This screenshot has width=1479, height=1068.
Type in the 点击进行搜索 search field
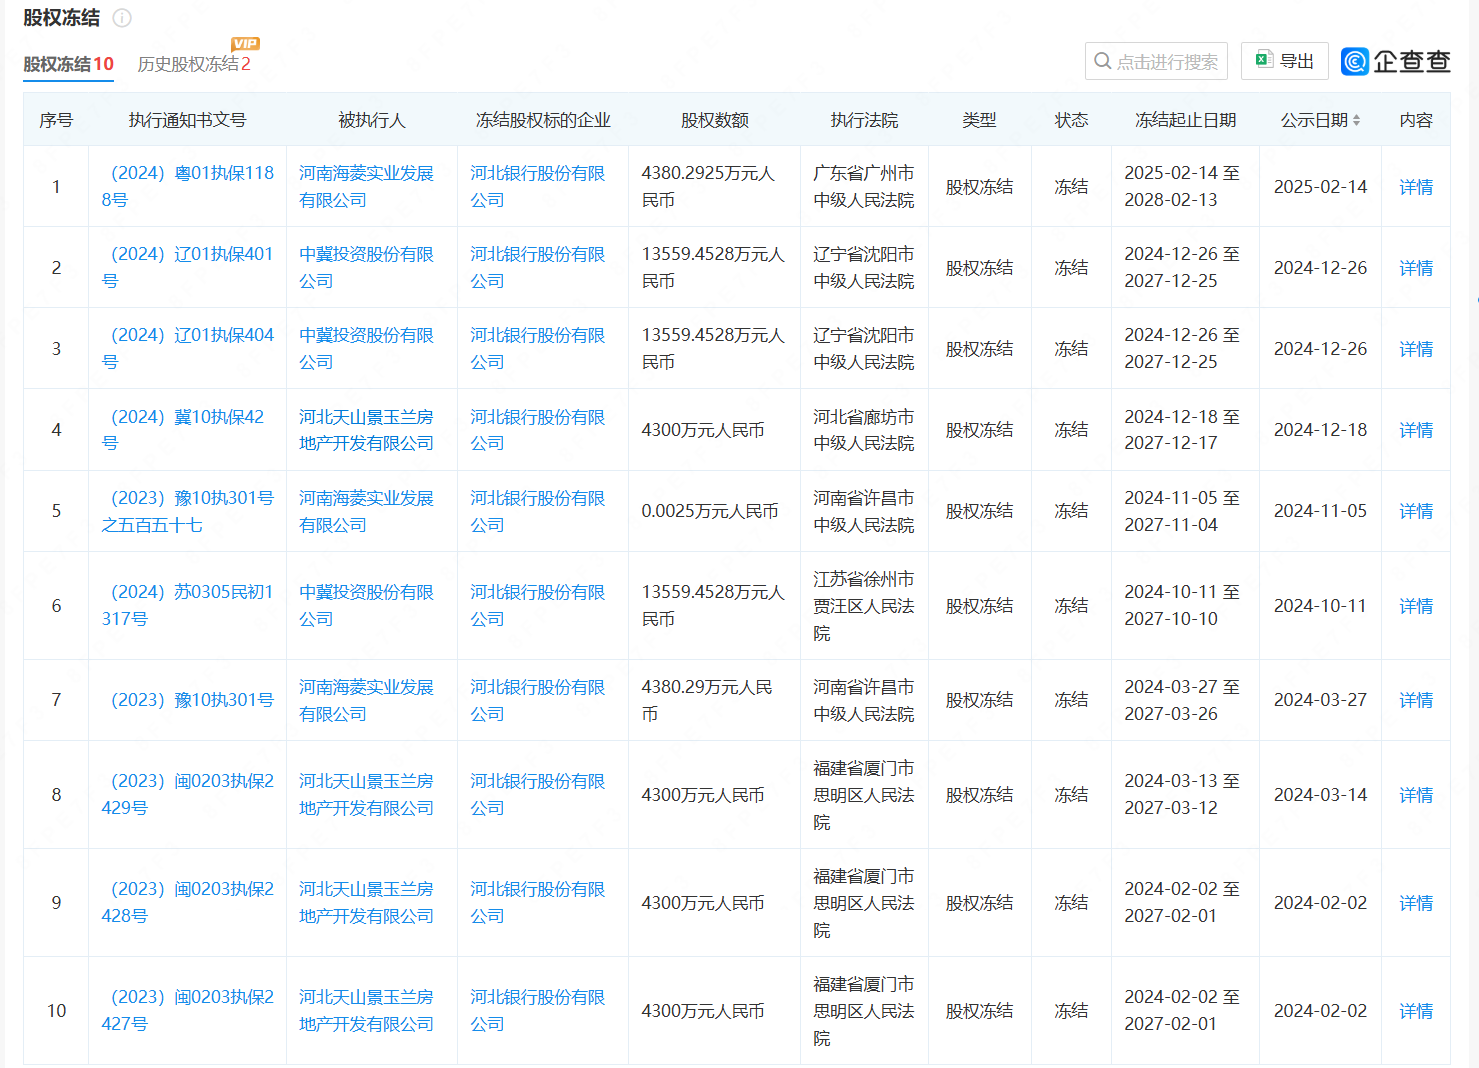(1166, 62)
